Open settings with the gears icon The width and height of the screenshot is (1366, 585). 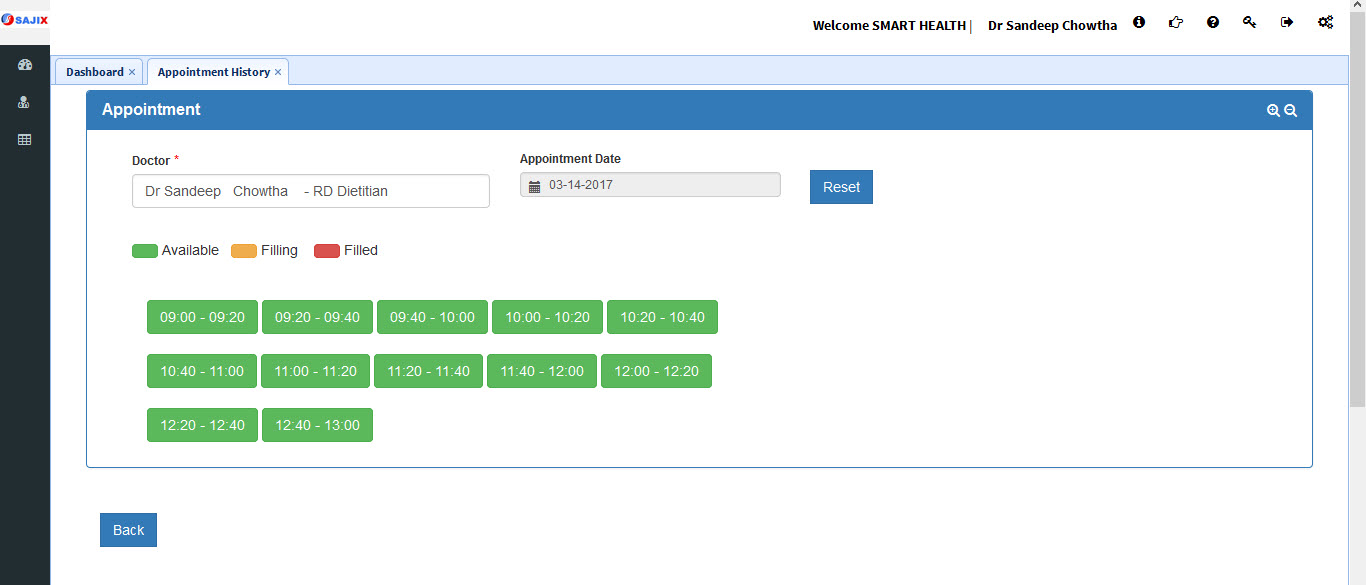[x=1325, y=22]
